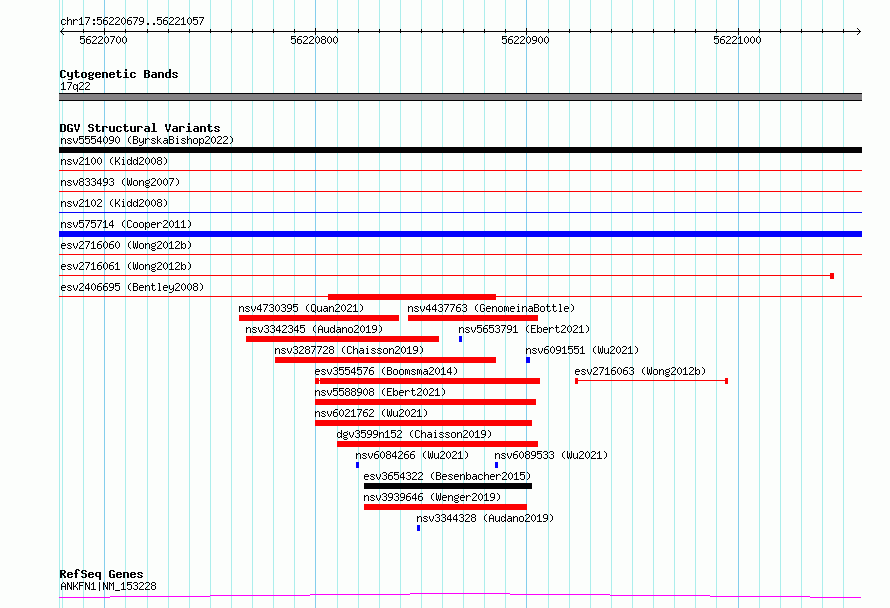Select red bar under nsv3342345

pos(342,339)
